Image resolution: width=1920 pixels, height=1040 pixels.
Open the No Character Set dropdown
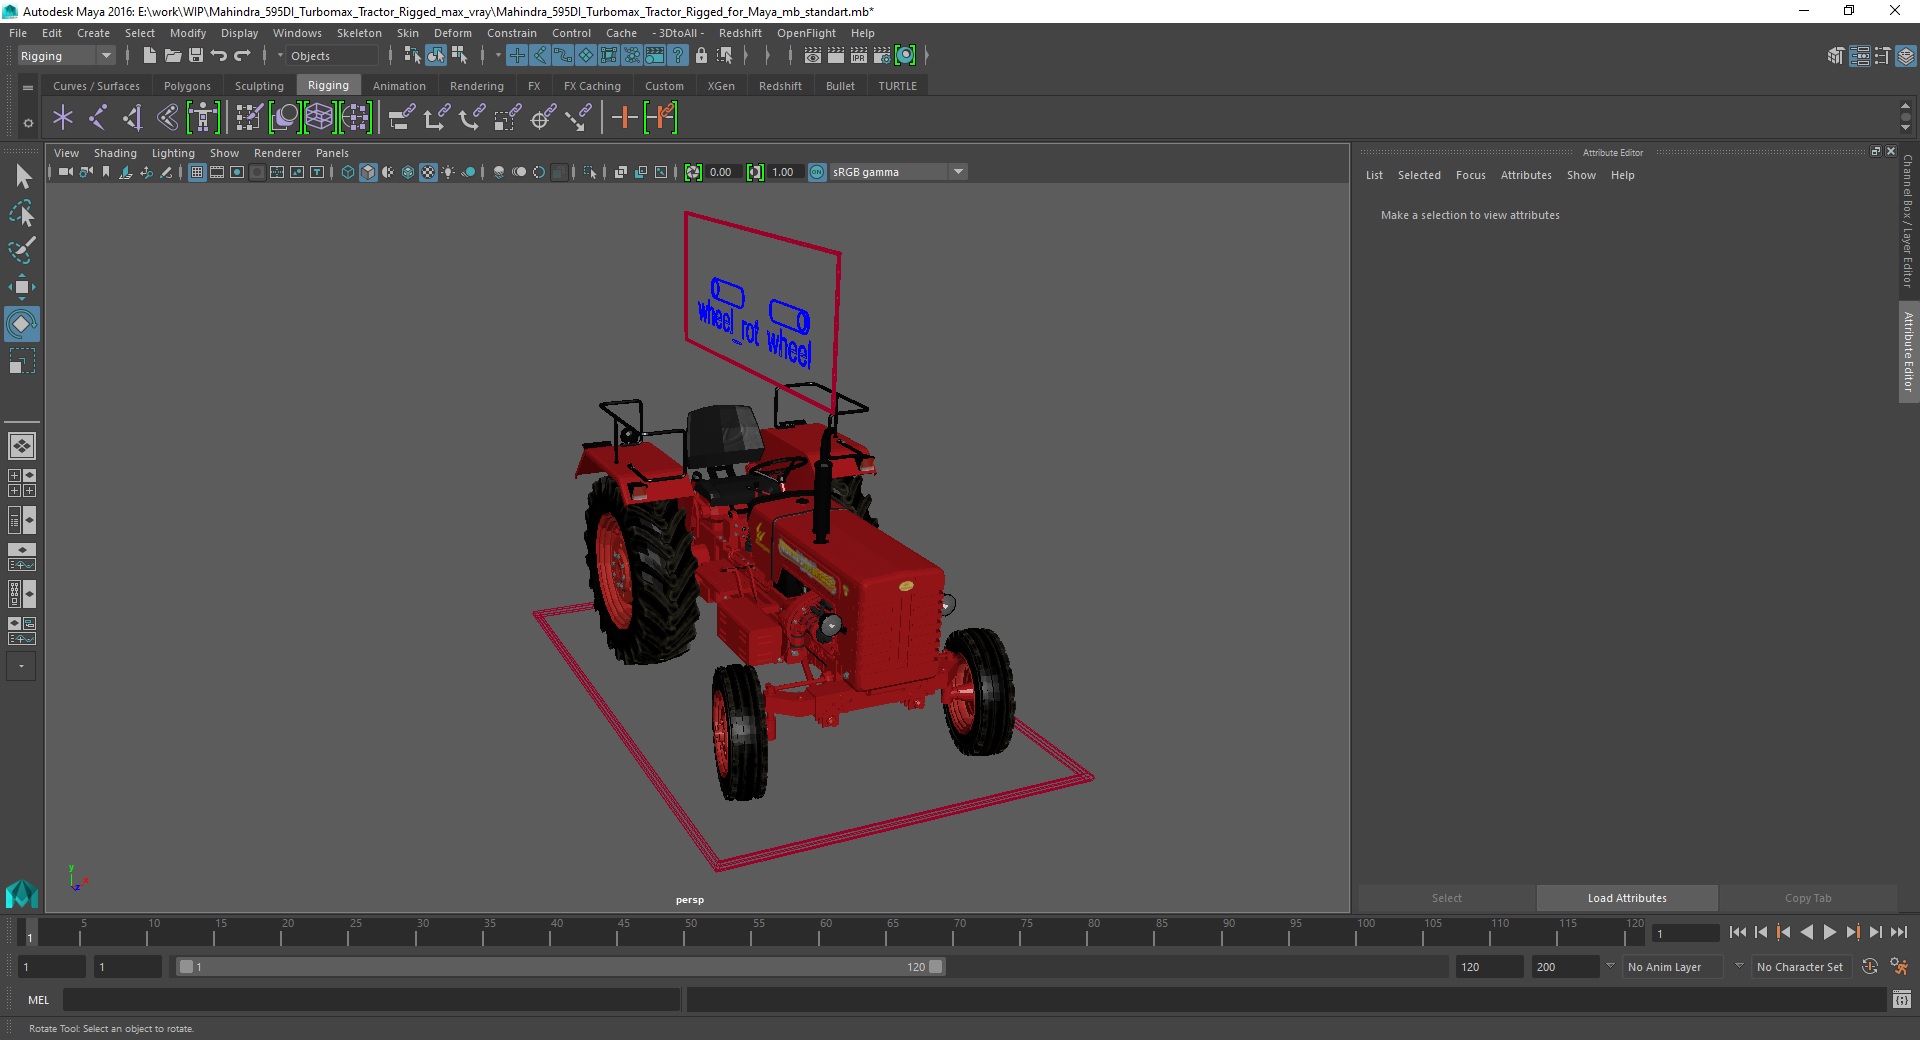pyautogui.click(x=1801, y=967)
